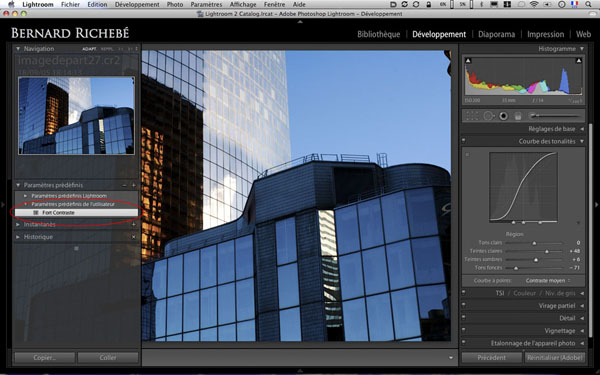Create new preset with the plus icon
The height and width of the screenshot is (375, 600).
(134, 185)
